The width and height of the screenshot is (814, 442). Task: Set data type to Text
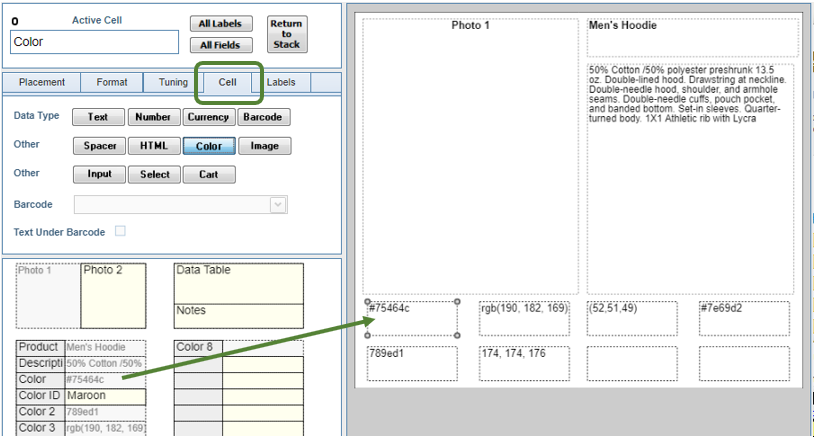[x=98, y=117]
